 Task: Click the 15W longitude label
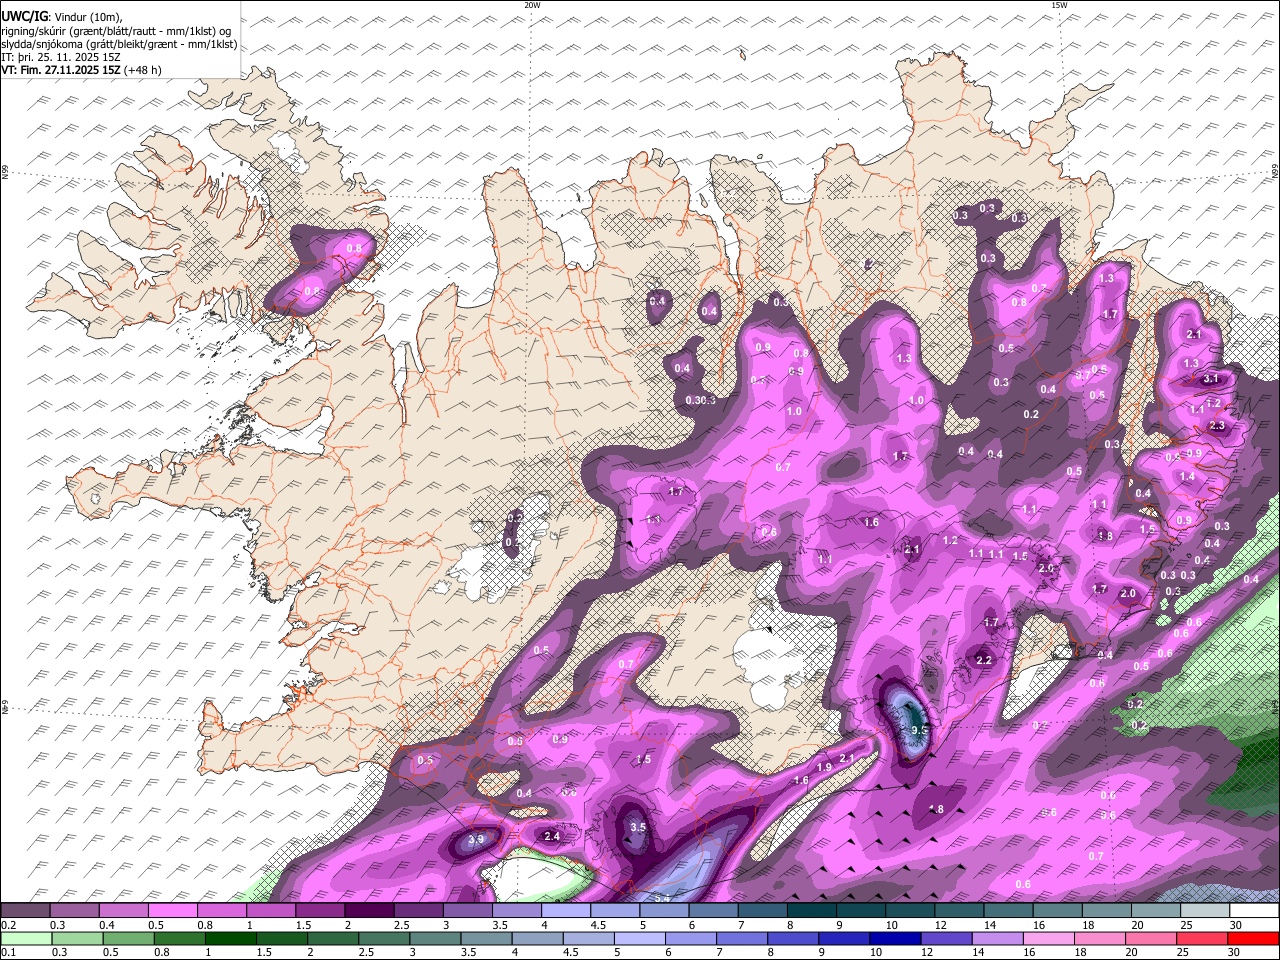(1059, 5)
